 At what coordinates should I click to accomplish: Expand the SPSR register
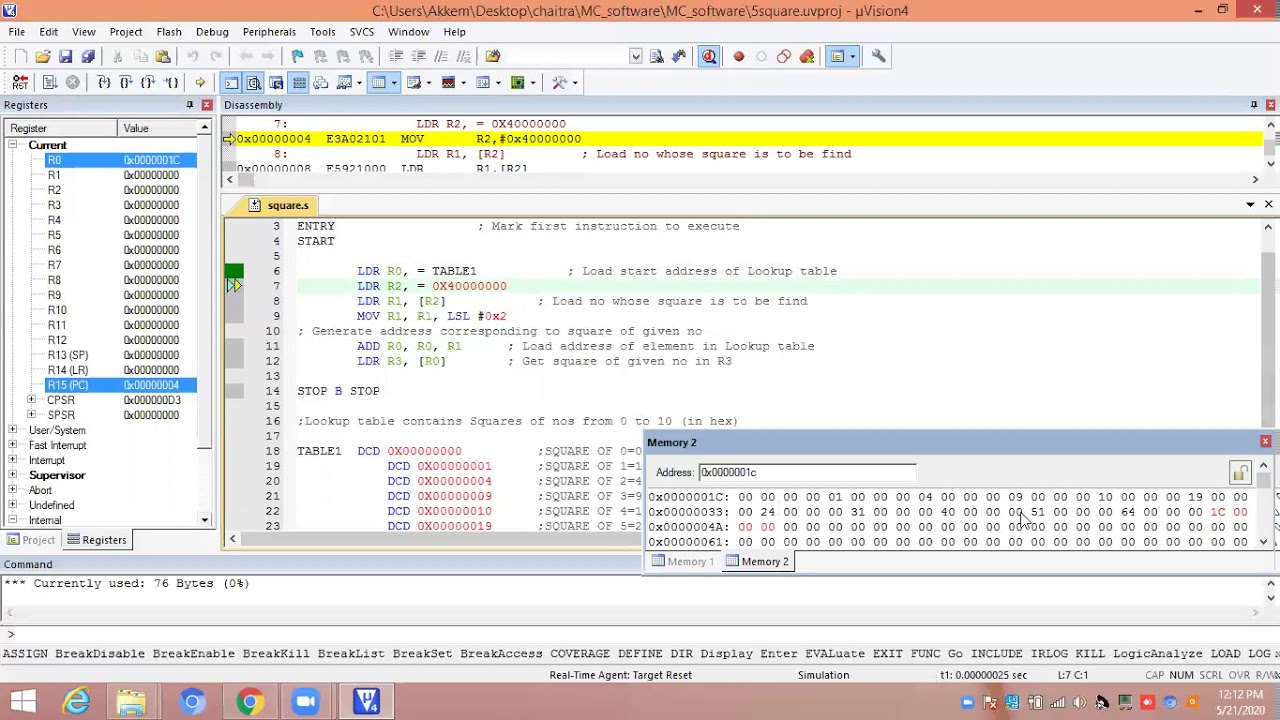pyautogui.click(x=31, y=415)
